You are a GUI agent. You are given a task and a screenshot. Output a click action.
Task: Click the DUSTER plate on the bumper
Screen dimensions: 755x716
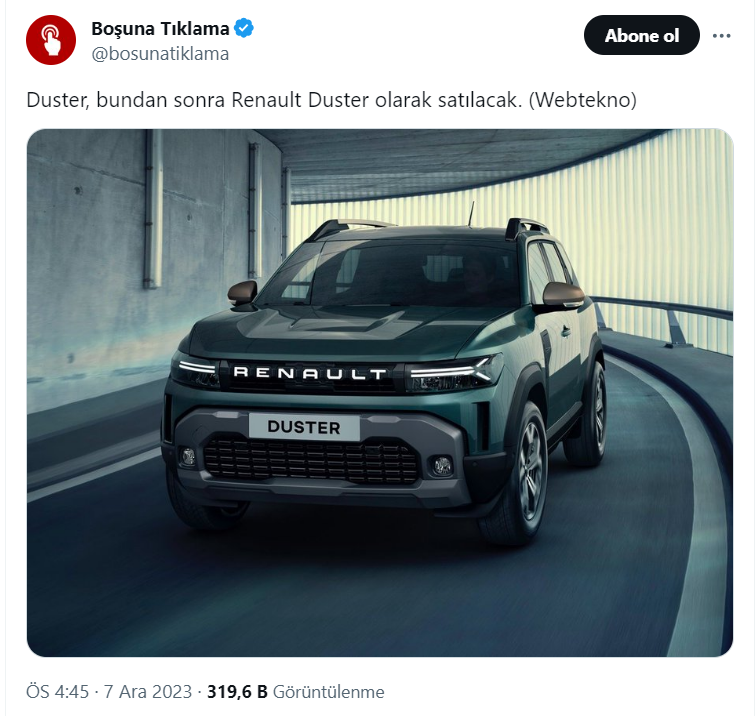click(304, 427)
